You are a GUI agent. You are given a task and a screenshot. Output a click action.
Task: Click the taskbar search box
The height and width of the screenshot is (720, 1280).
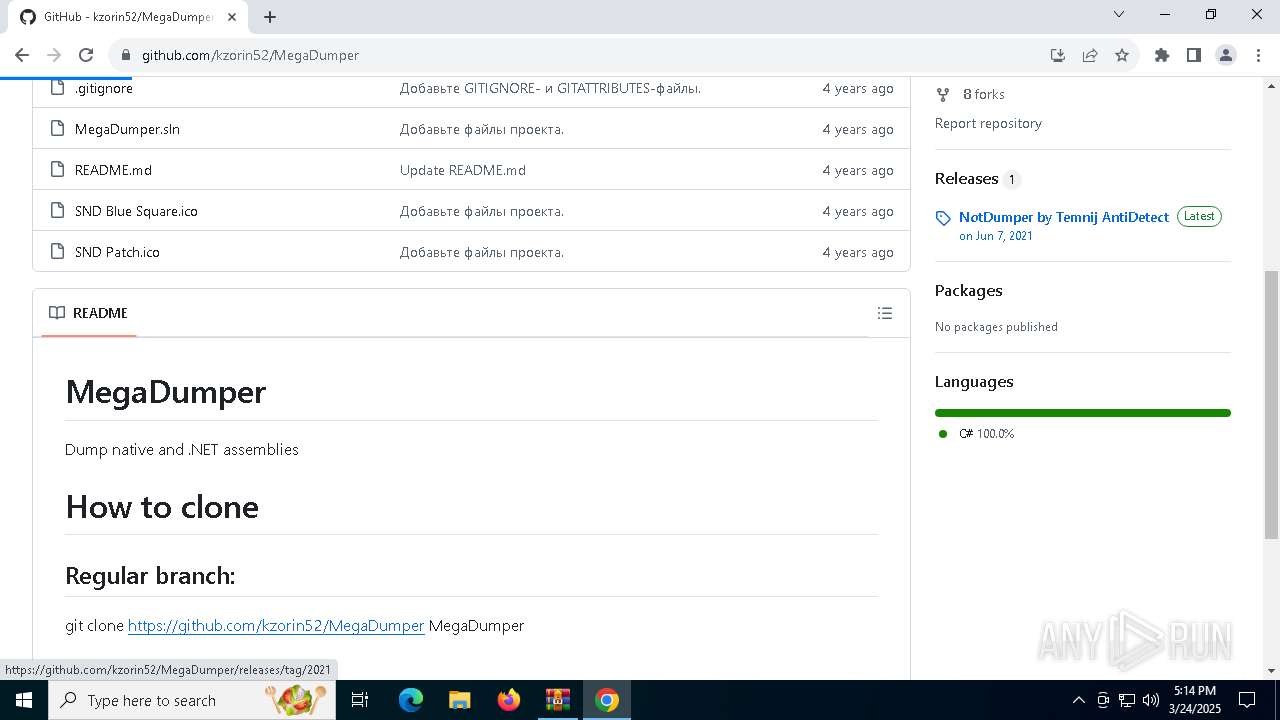click(x=193, y=700)
